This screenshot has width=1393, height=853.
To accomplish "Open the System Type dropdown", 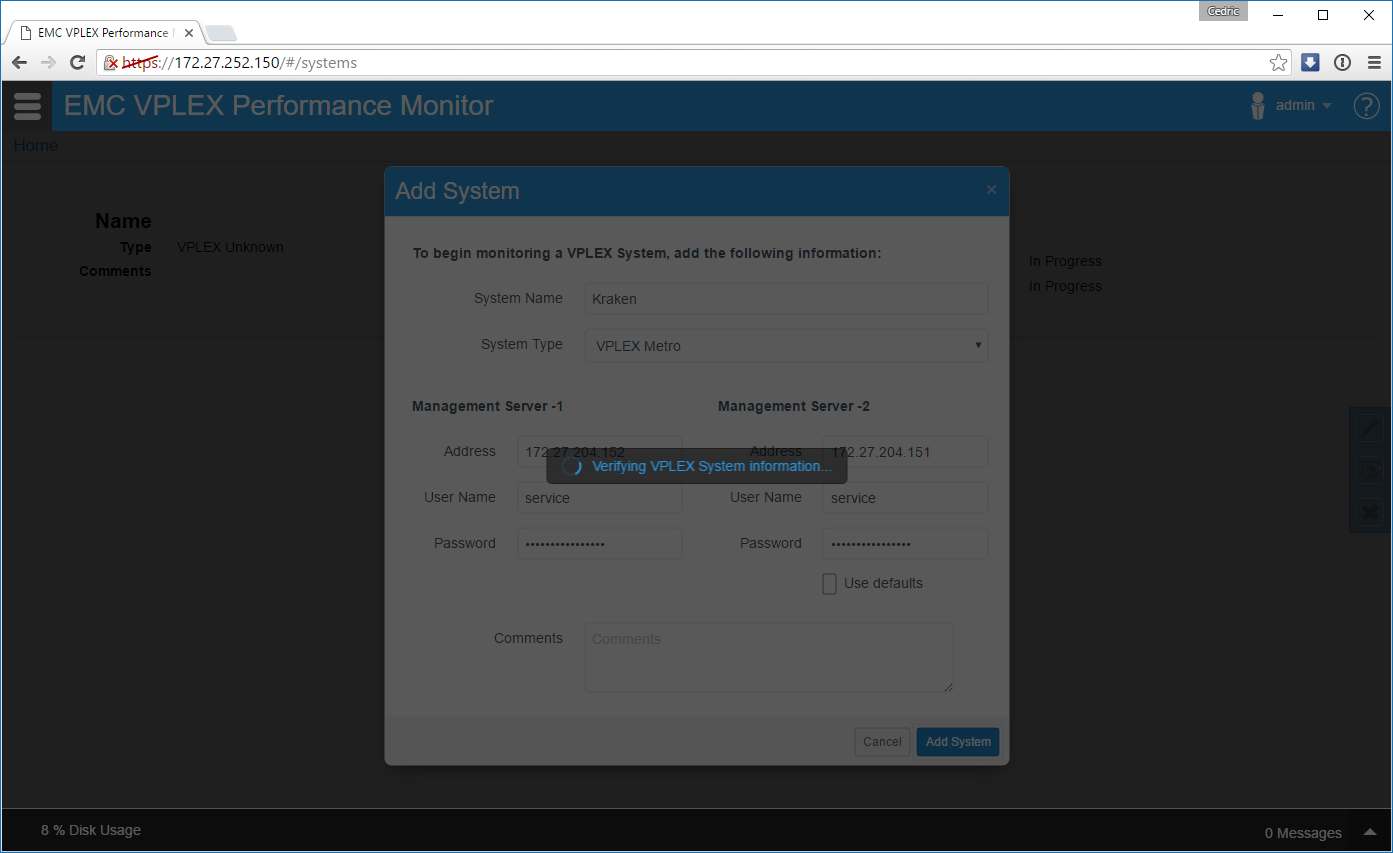I will (x=786, y=346).
